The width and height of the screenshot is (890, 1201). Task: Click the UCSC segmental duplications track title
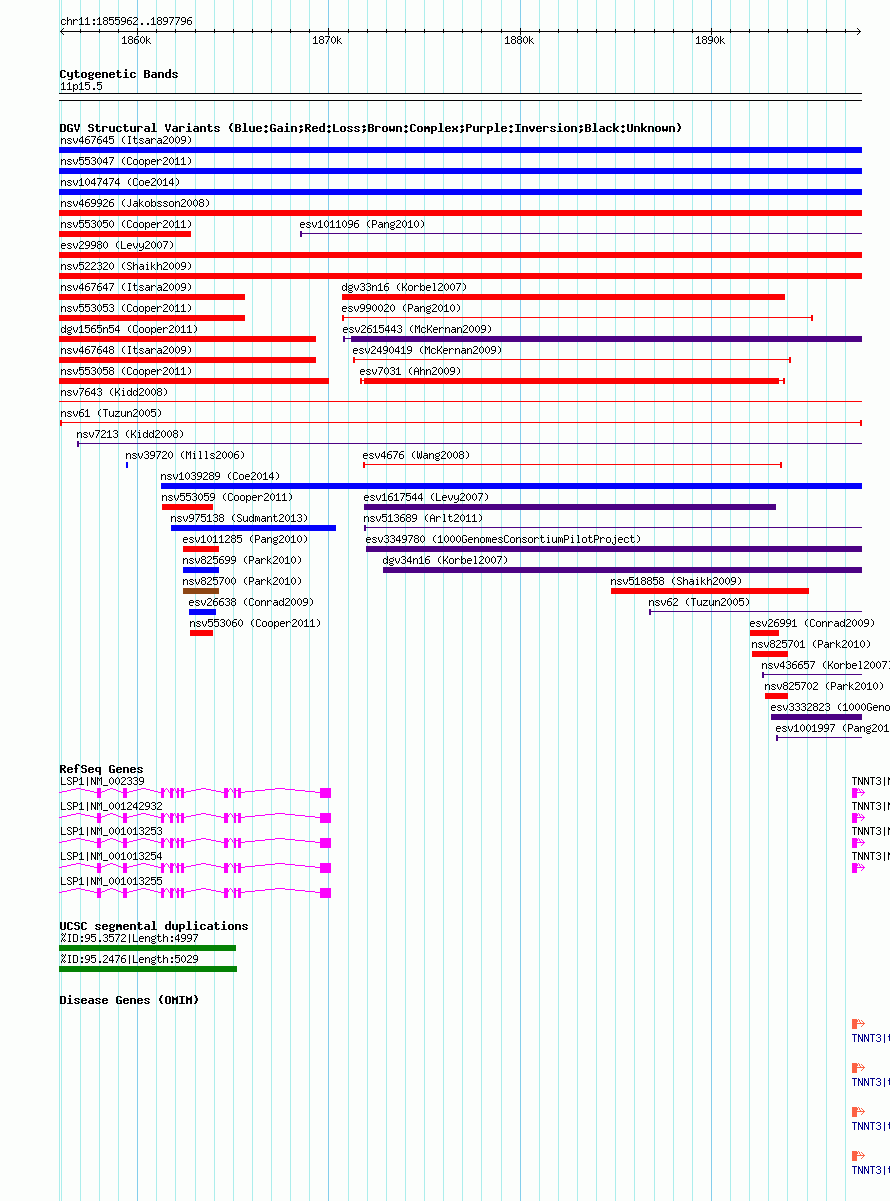pyautogui.click(x=154, y=926)
